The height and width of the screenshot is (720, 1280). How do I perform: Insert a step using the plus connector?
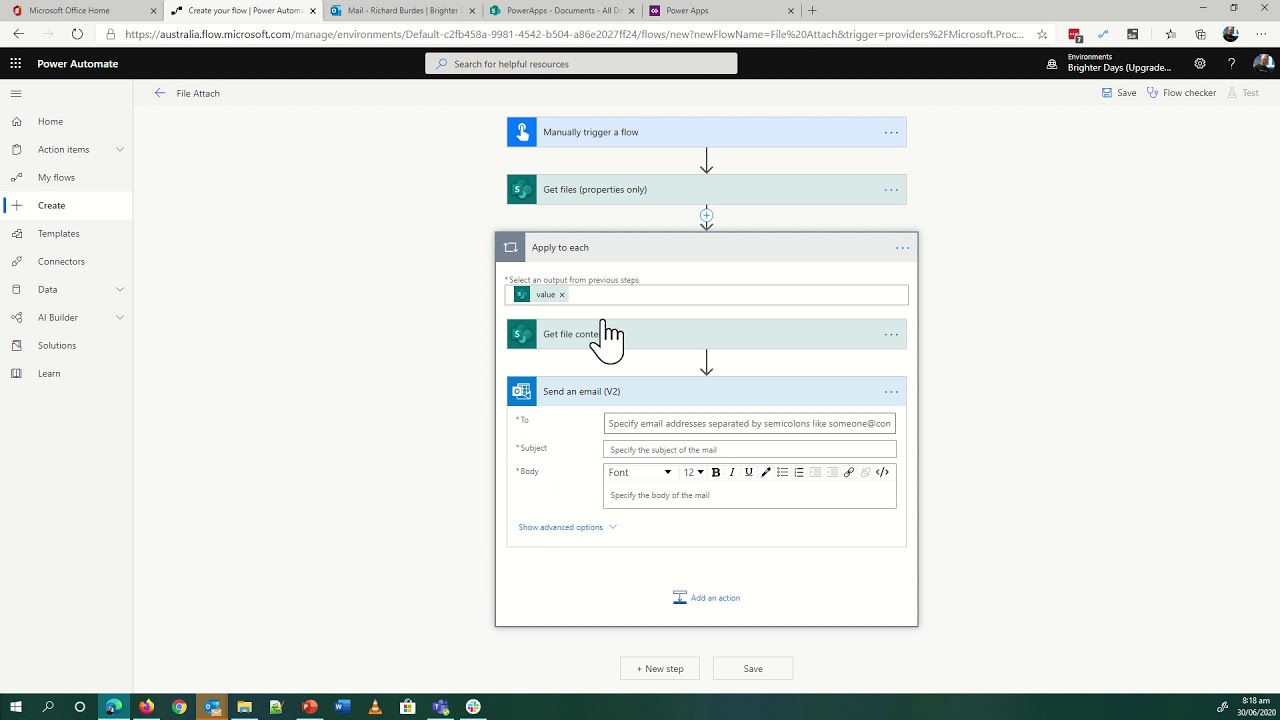(706, 215)
